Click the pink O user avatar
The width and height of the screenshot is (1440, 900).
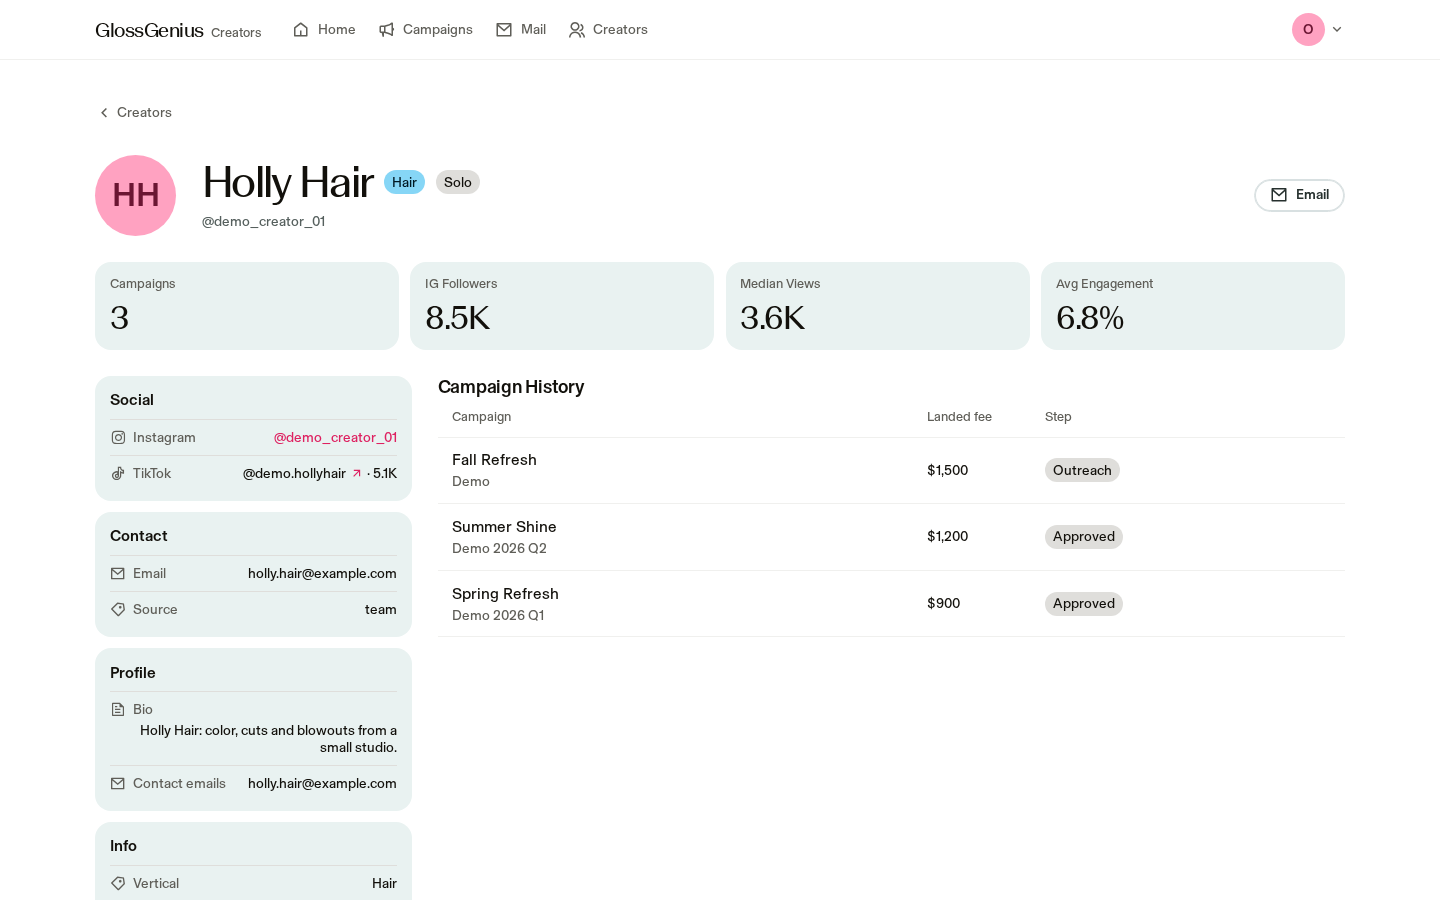1308,30
